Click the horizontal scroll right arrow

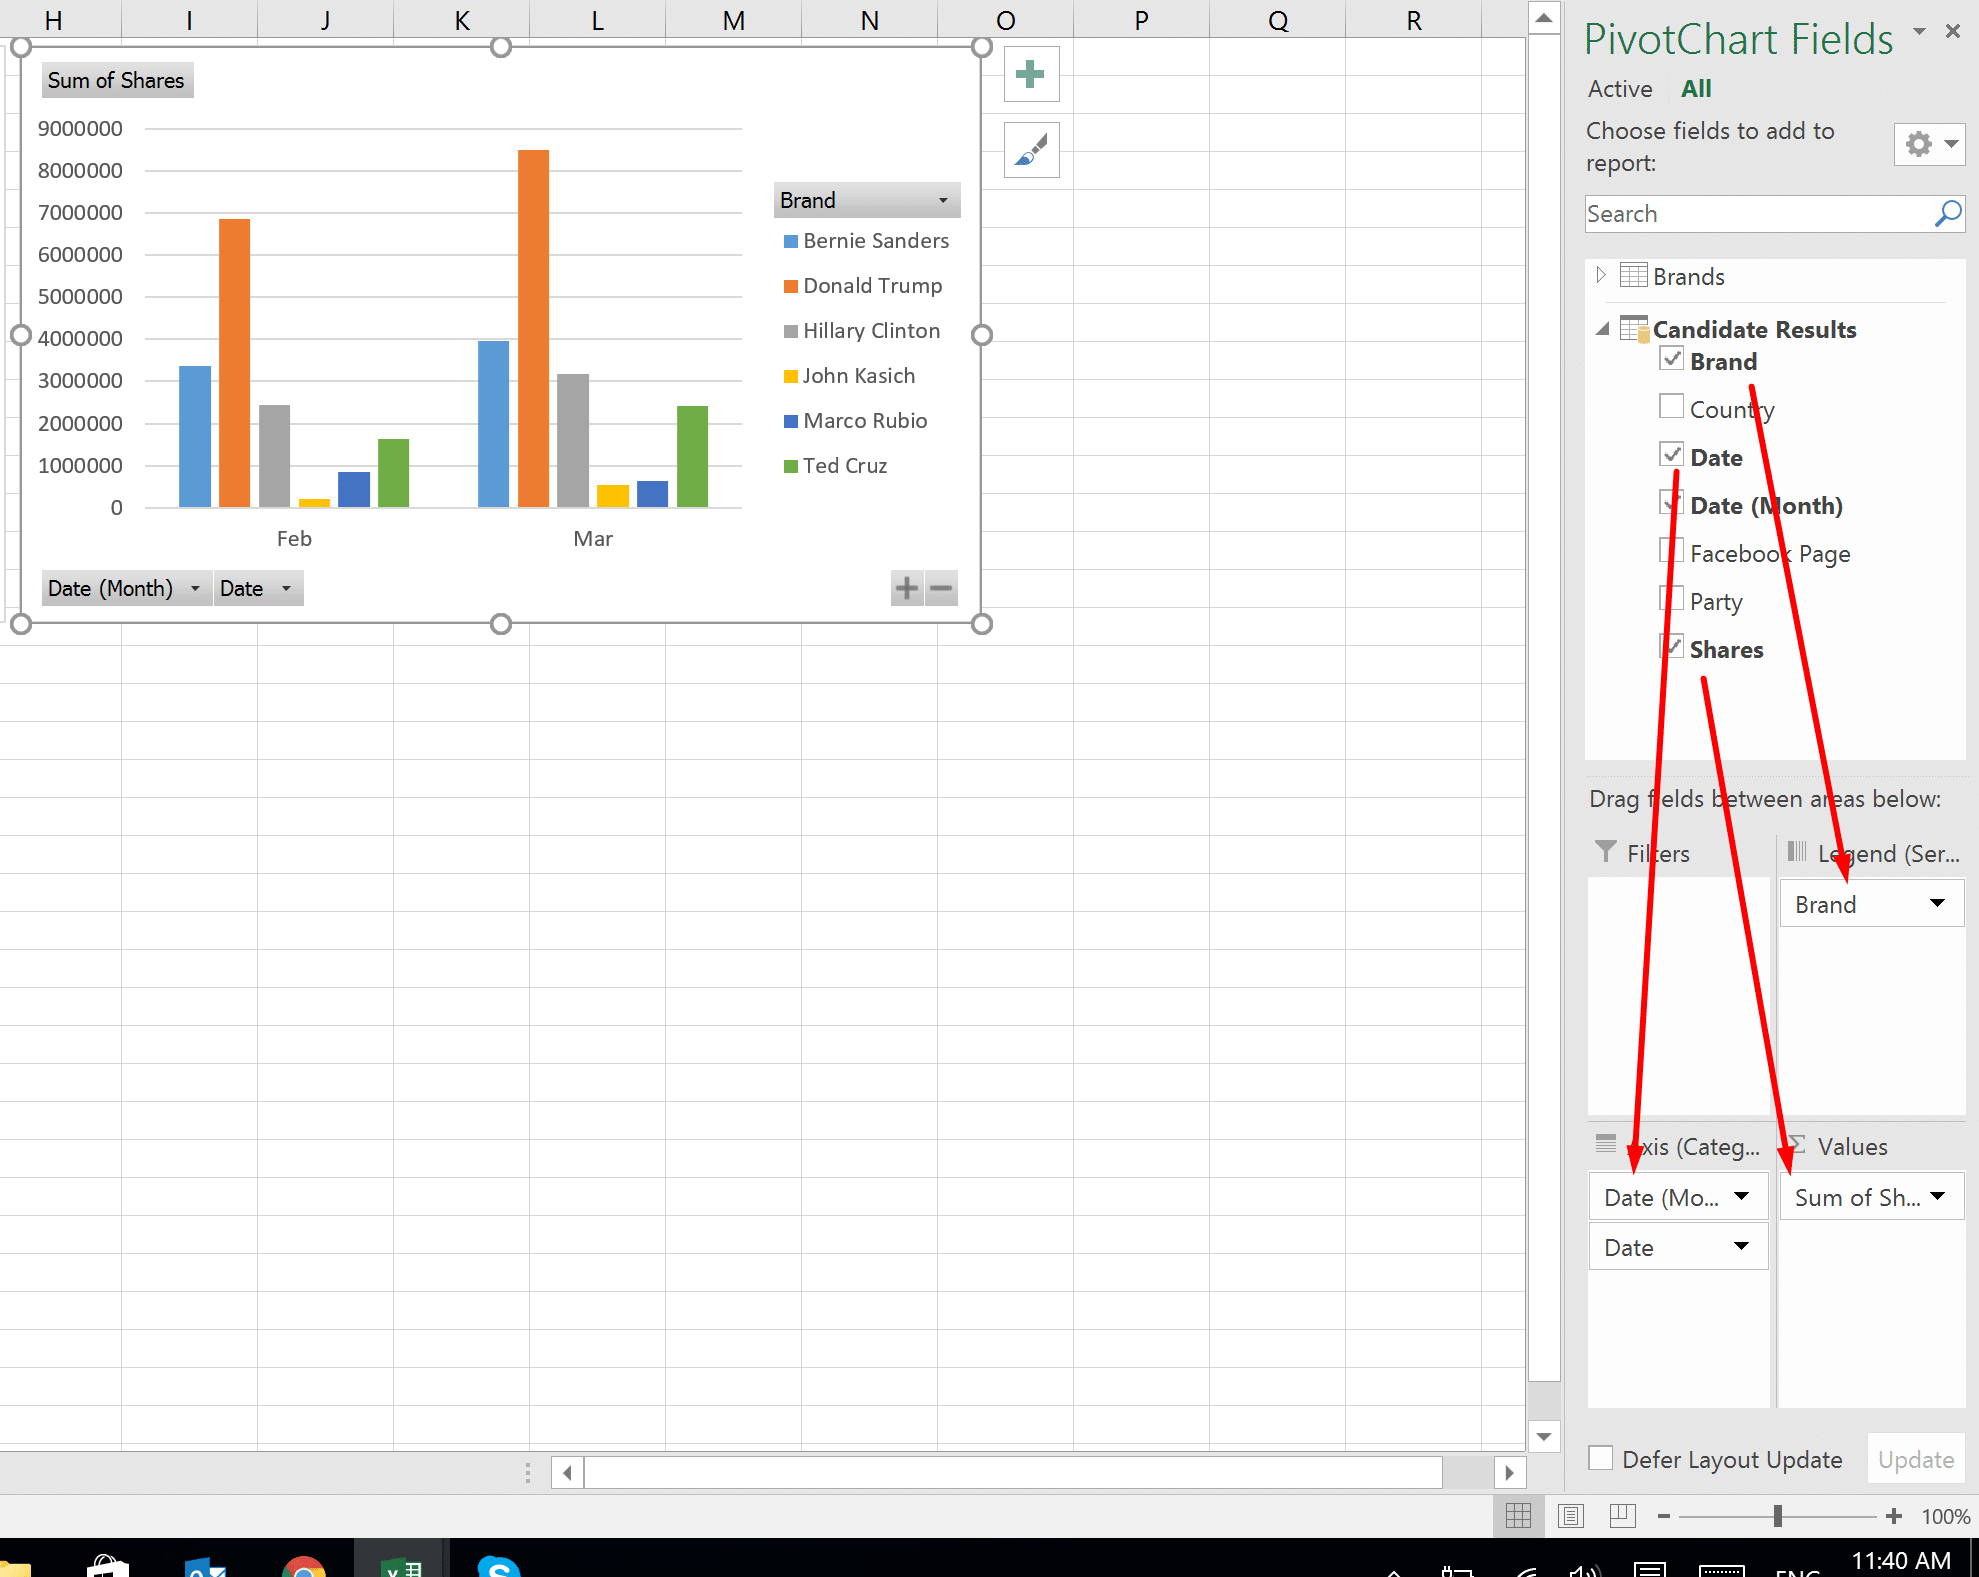(x=1510, y=1472)
